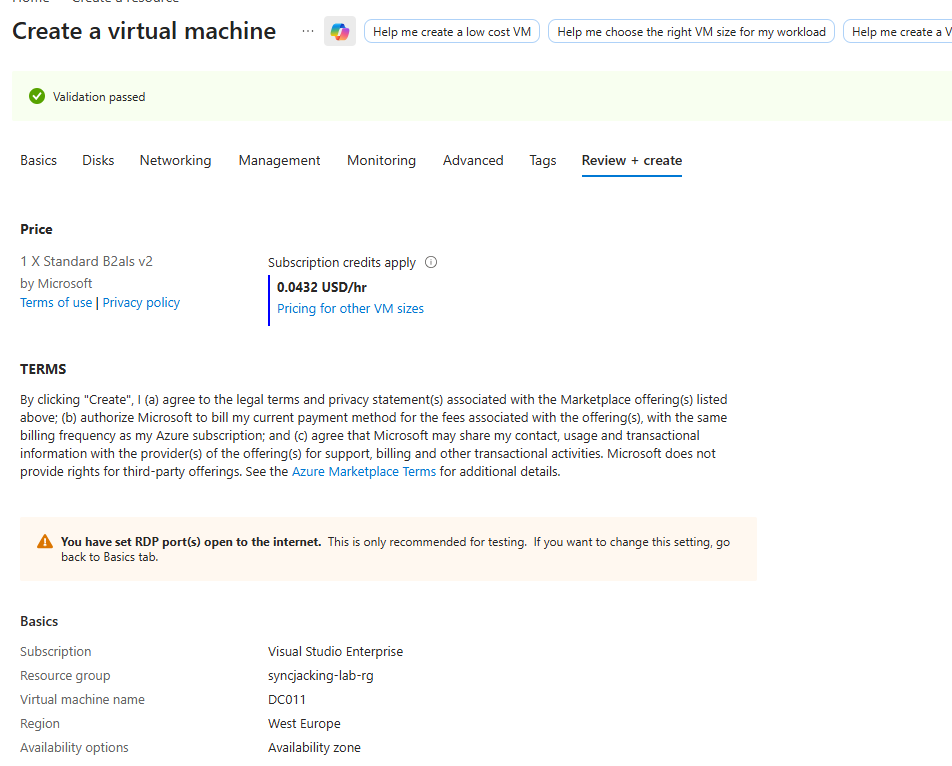Open the Azure Marketplace Terms link

tap(364, 472)
